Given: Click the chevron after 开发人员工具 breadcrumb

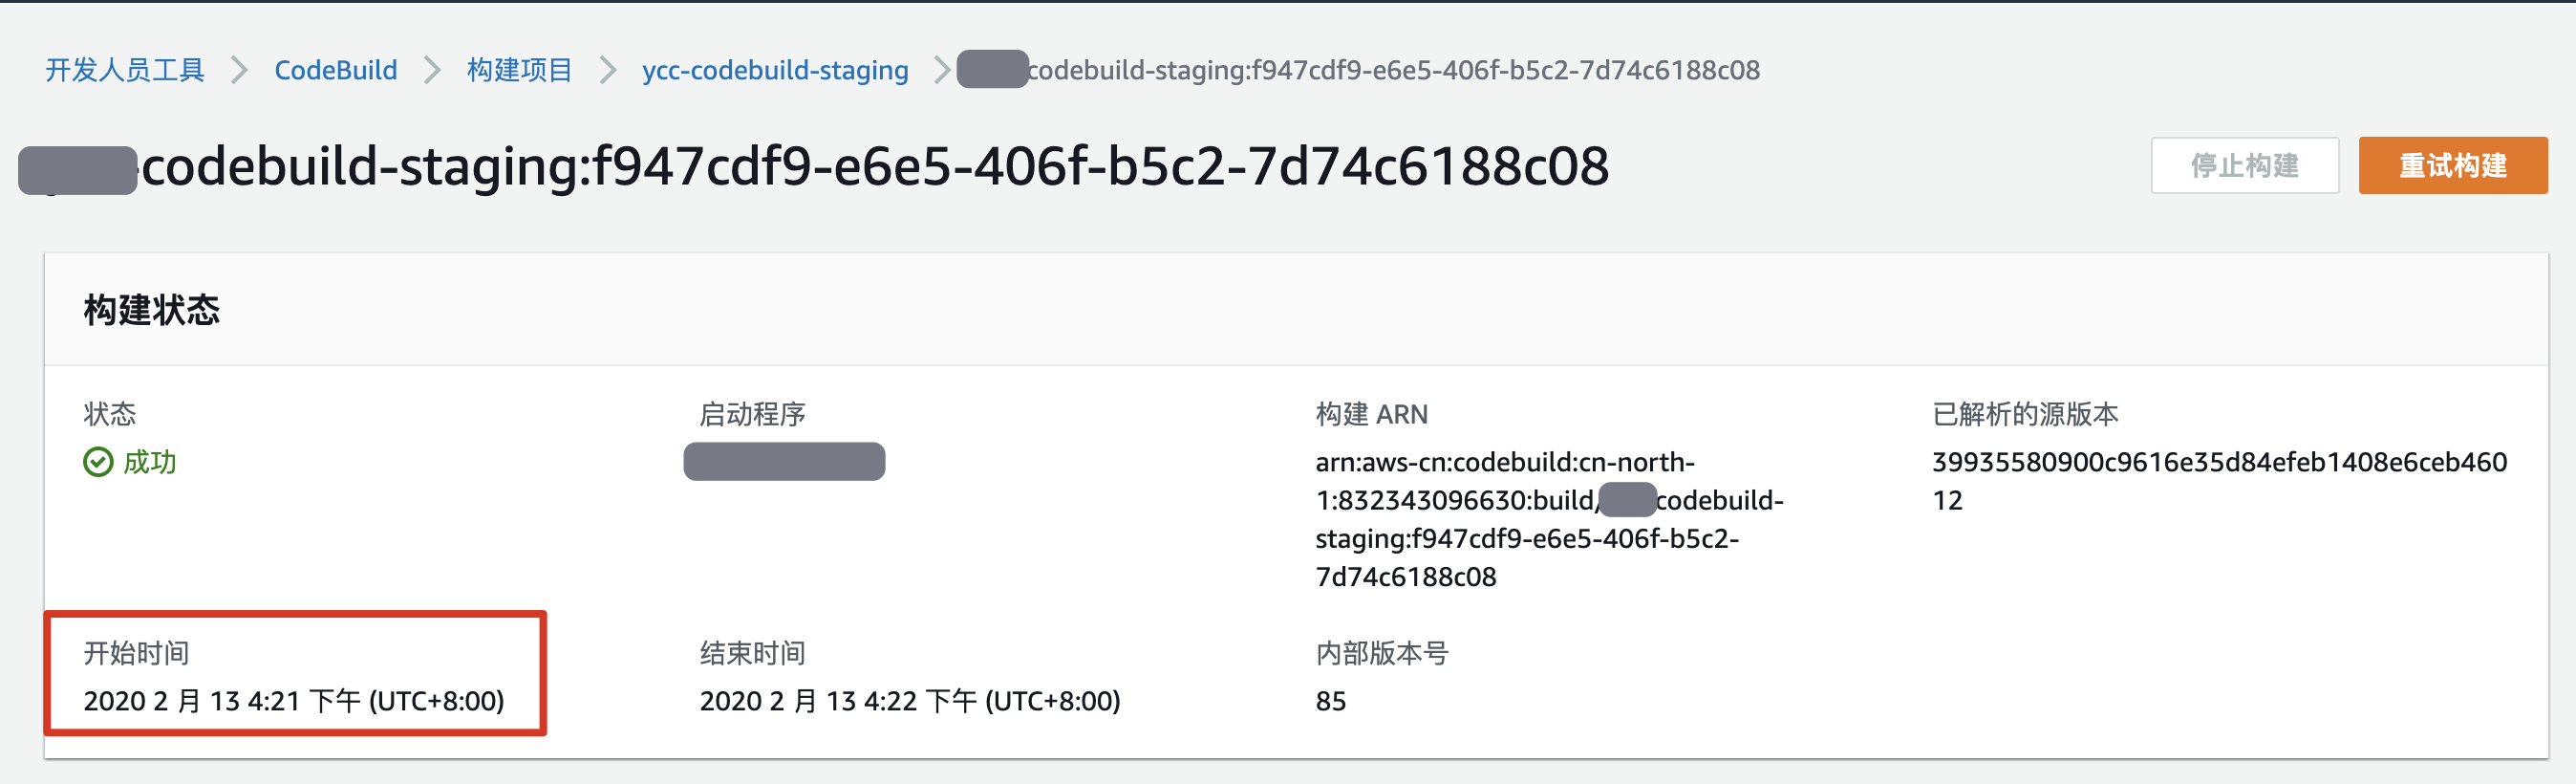Looking at the screenshot, I should (x=239, y=70).
